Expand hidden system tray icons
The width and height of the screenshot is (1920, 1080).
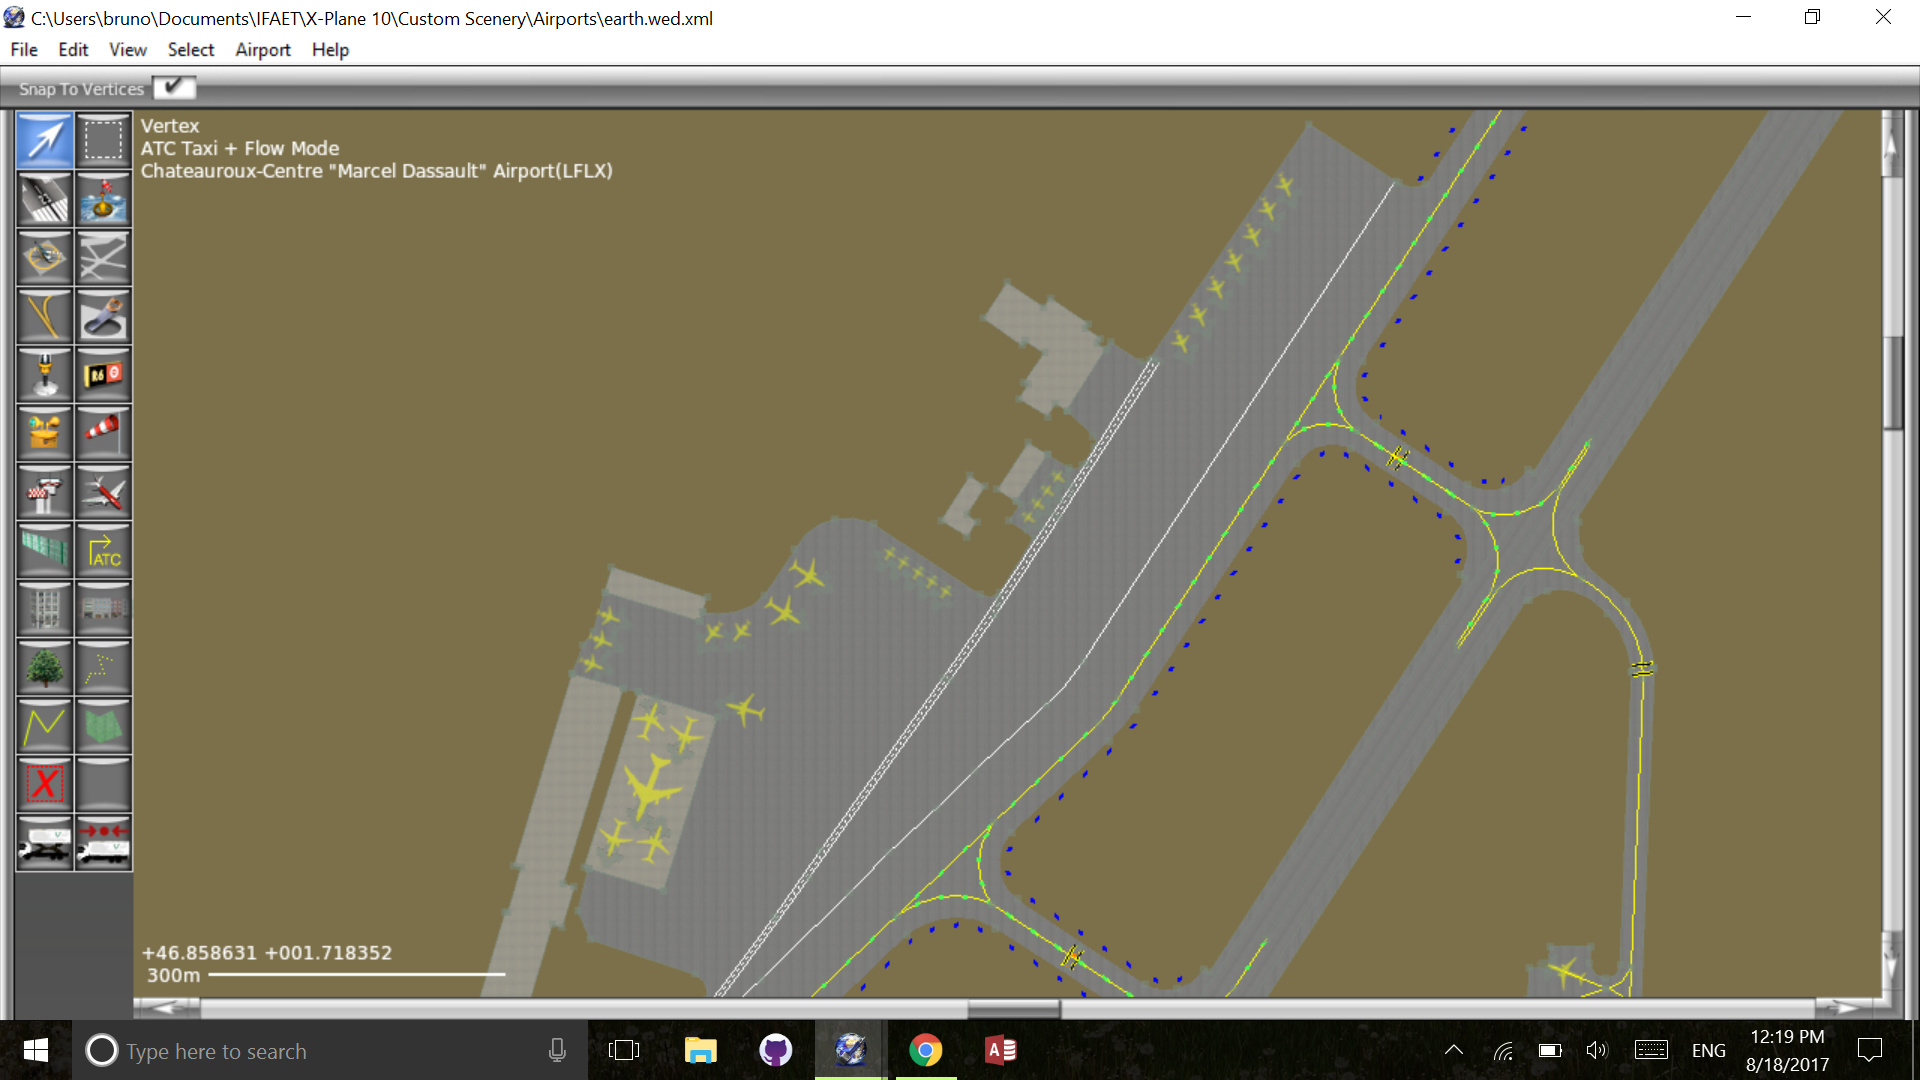pos(1454,1051)
